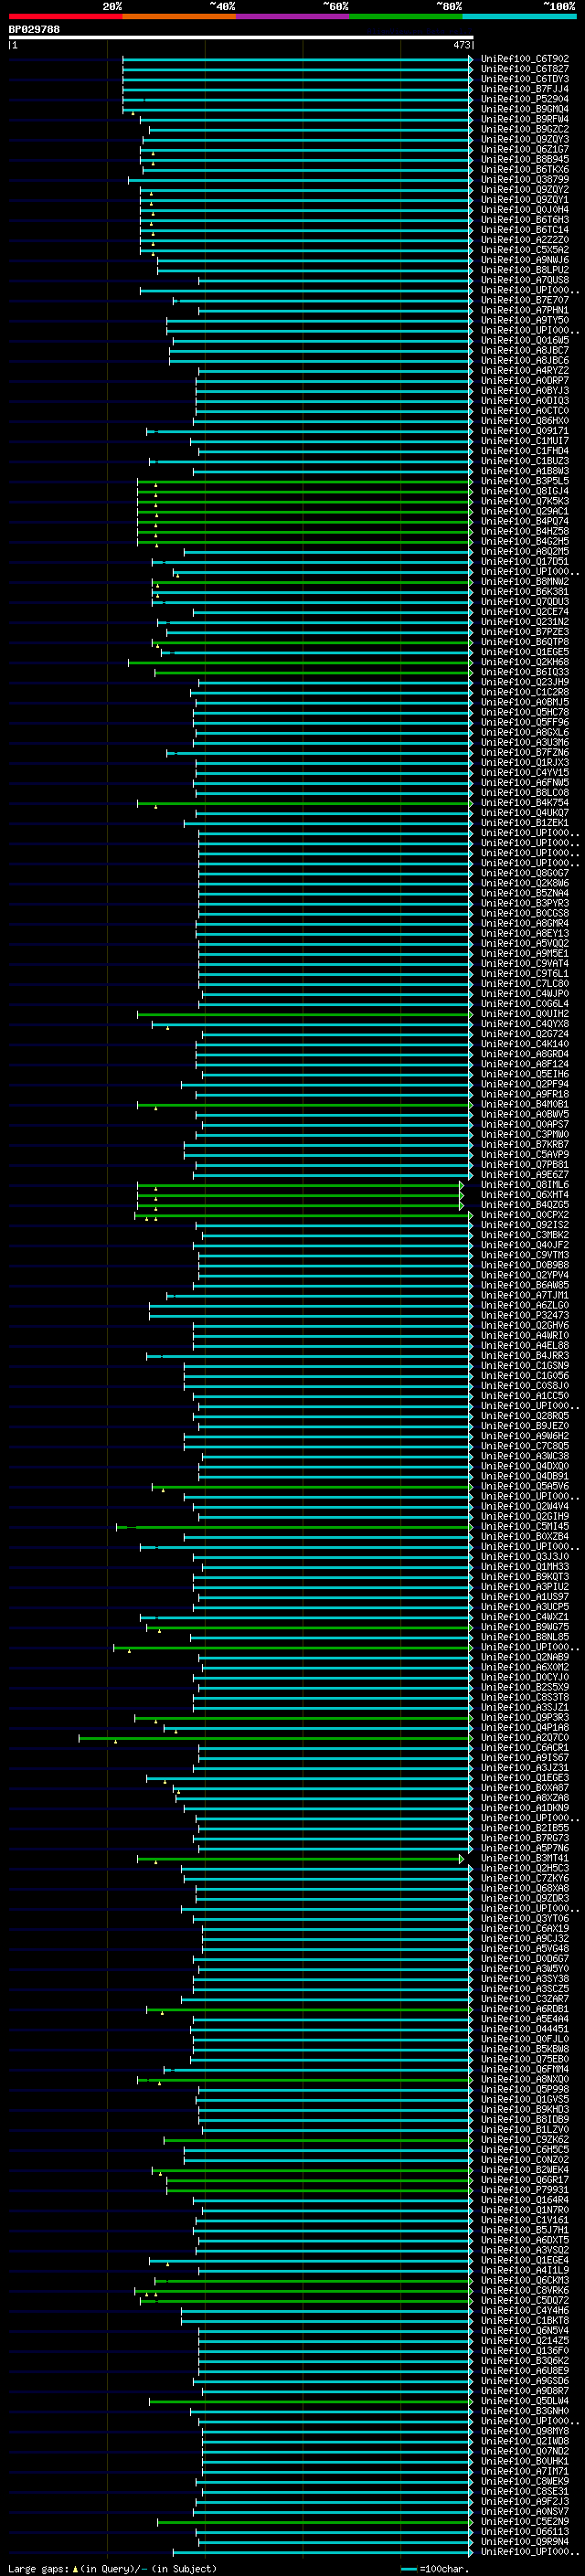Viewport: 585px width, 2576px height.
Task: Select hit label UniRef100_P79931
Action: coord(525,2190)
